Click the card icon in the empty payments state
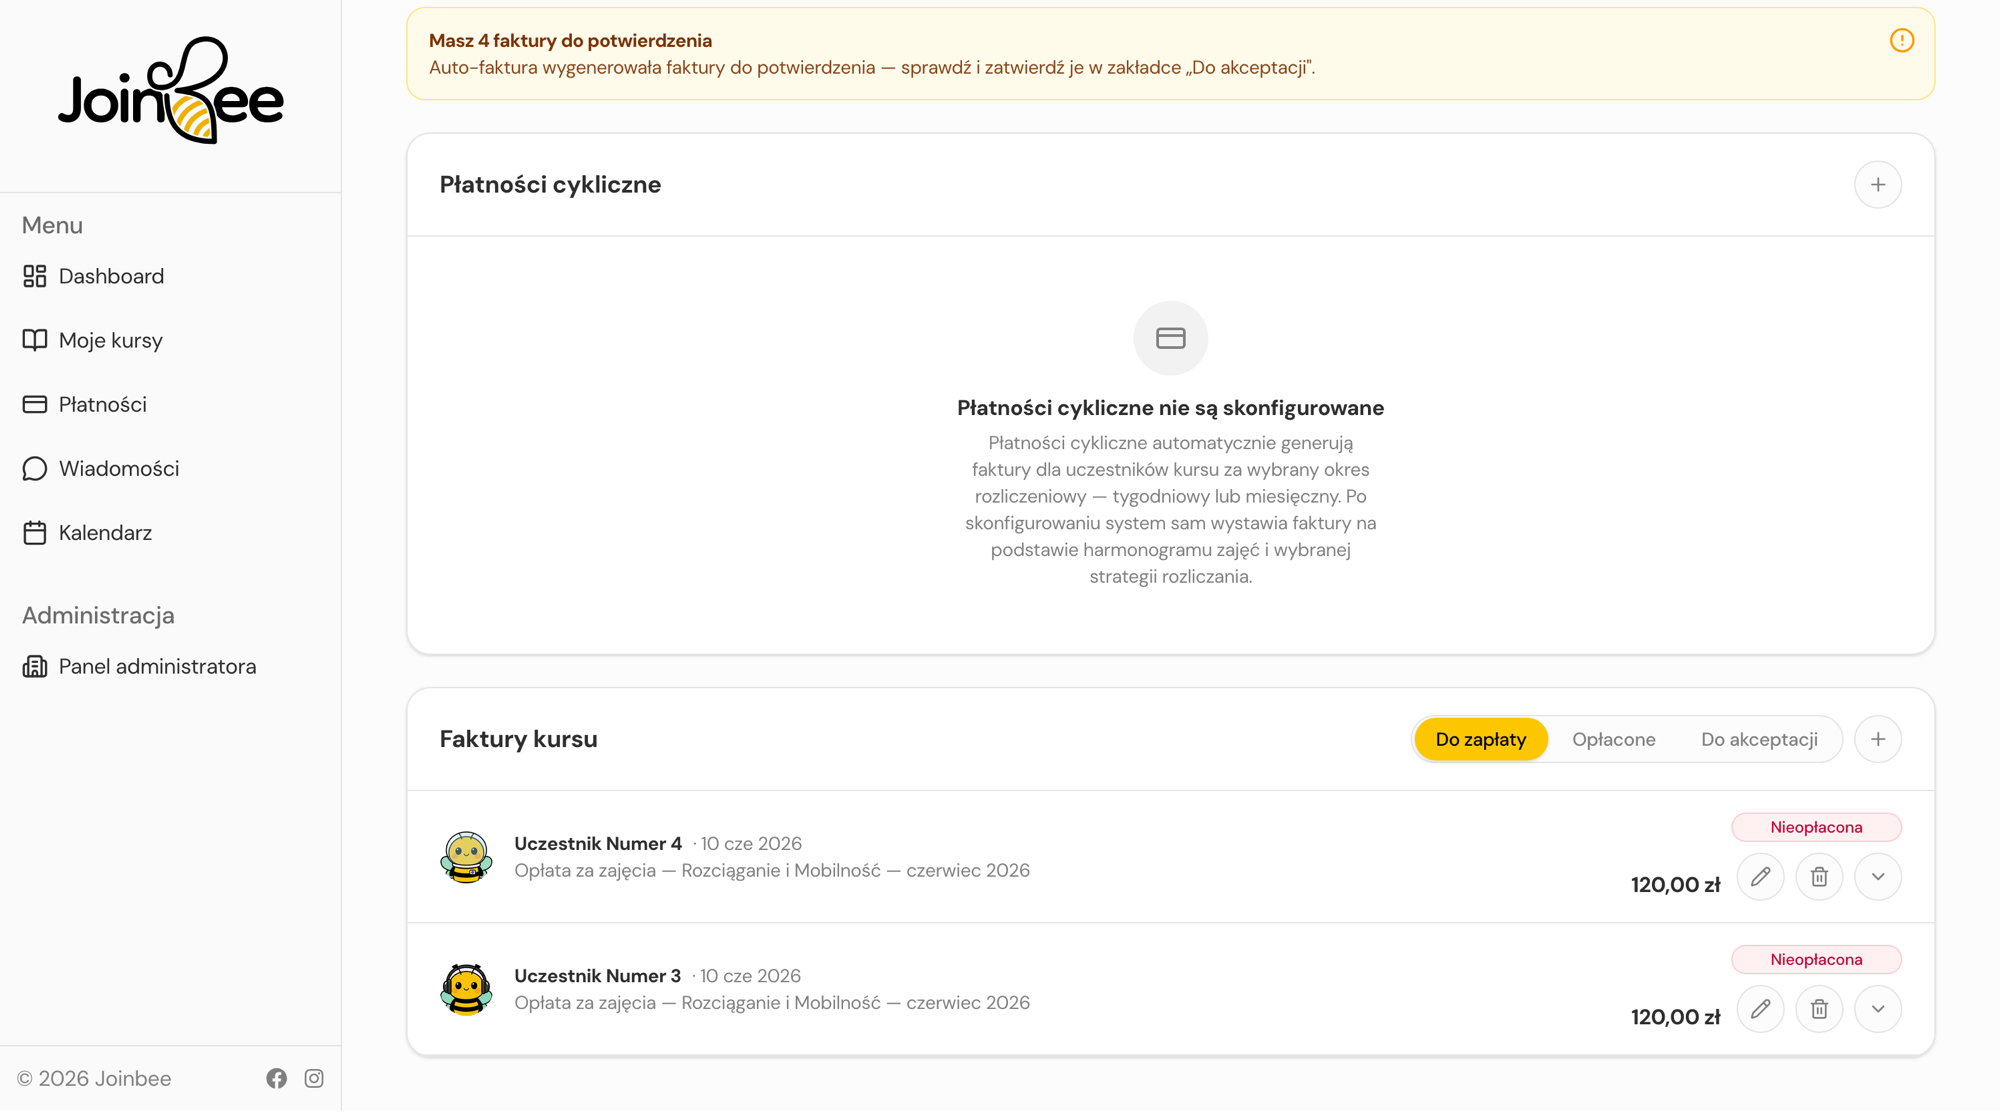 click(1170, 338)
